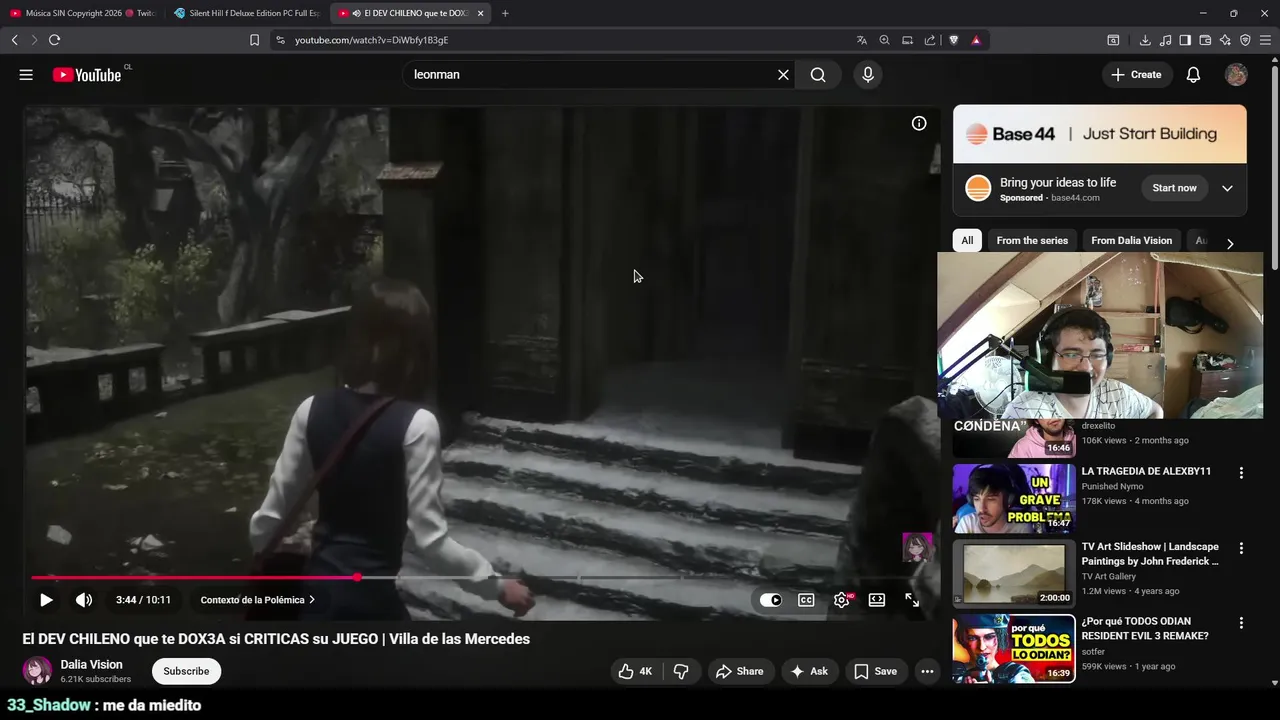Expand the Base44 ad chevron
The width and height of the screenshot is (1280, 720).
(1227, 188)
